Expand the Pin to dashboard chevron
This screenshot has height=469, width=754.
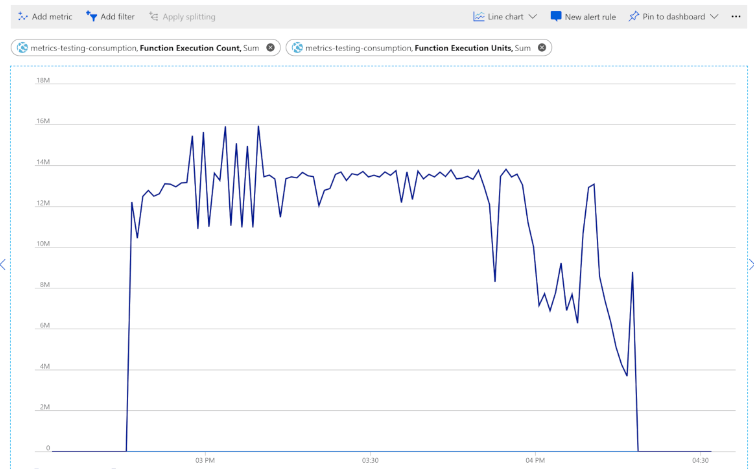(x=714, y=17)
